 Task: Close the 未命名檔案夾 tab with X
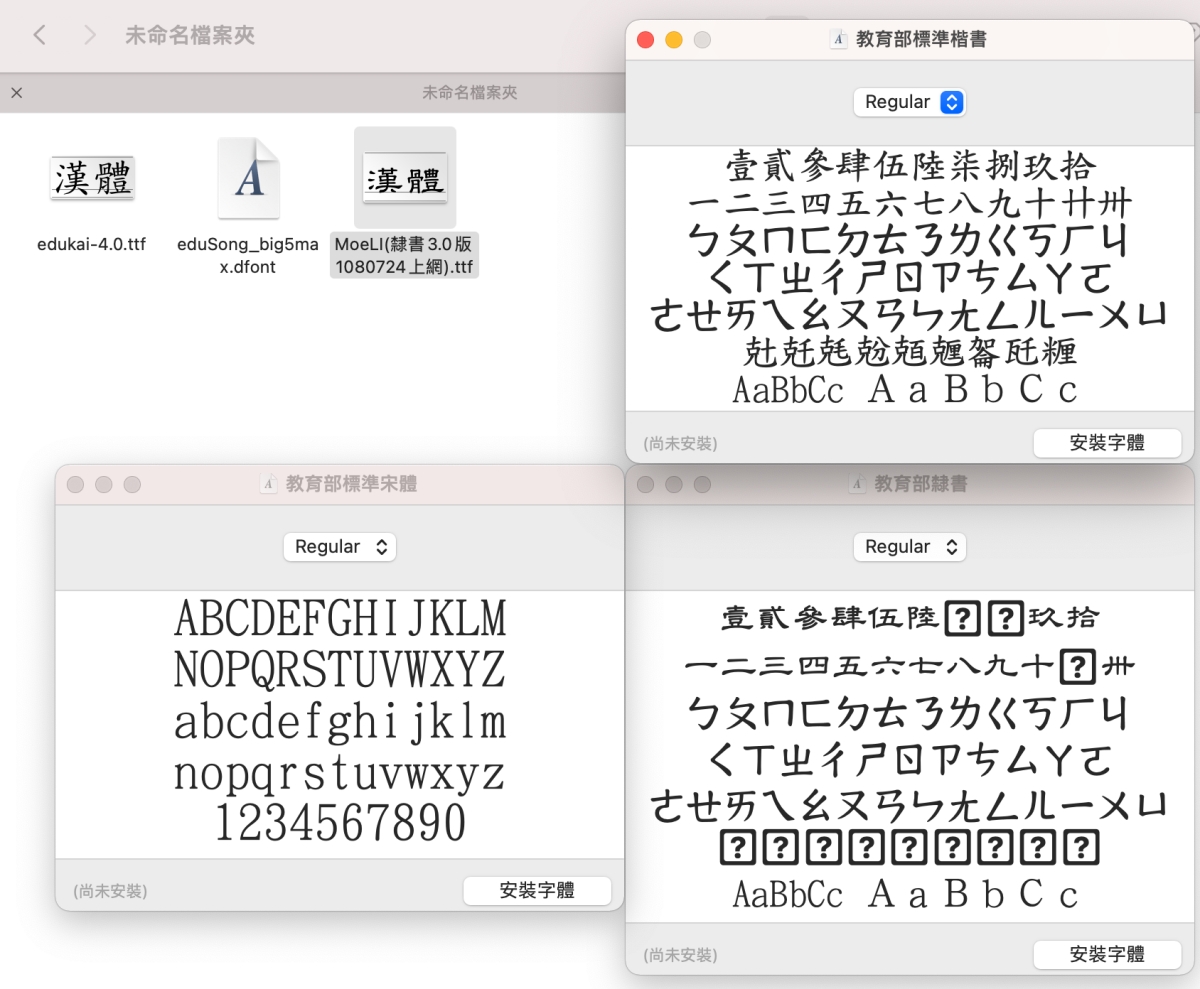pos(16,93)
